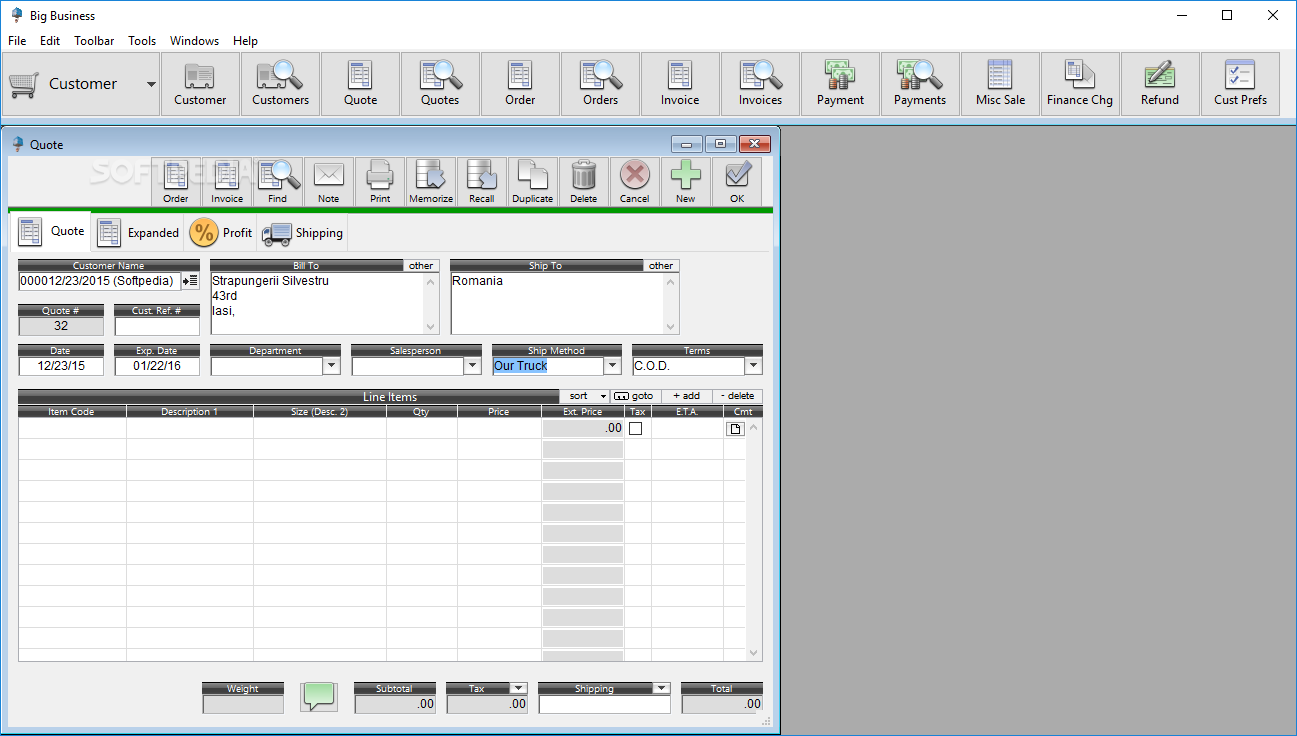Open the Refund tool
This screenshot has height=736, width=1297.
coord(1160,84)
